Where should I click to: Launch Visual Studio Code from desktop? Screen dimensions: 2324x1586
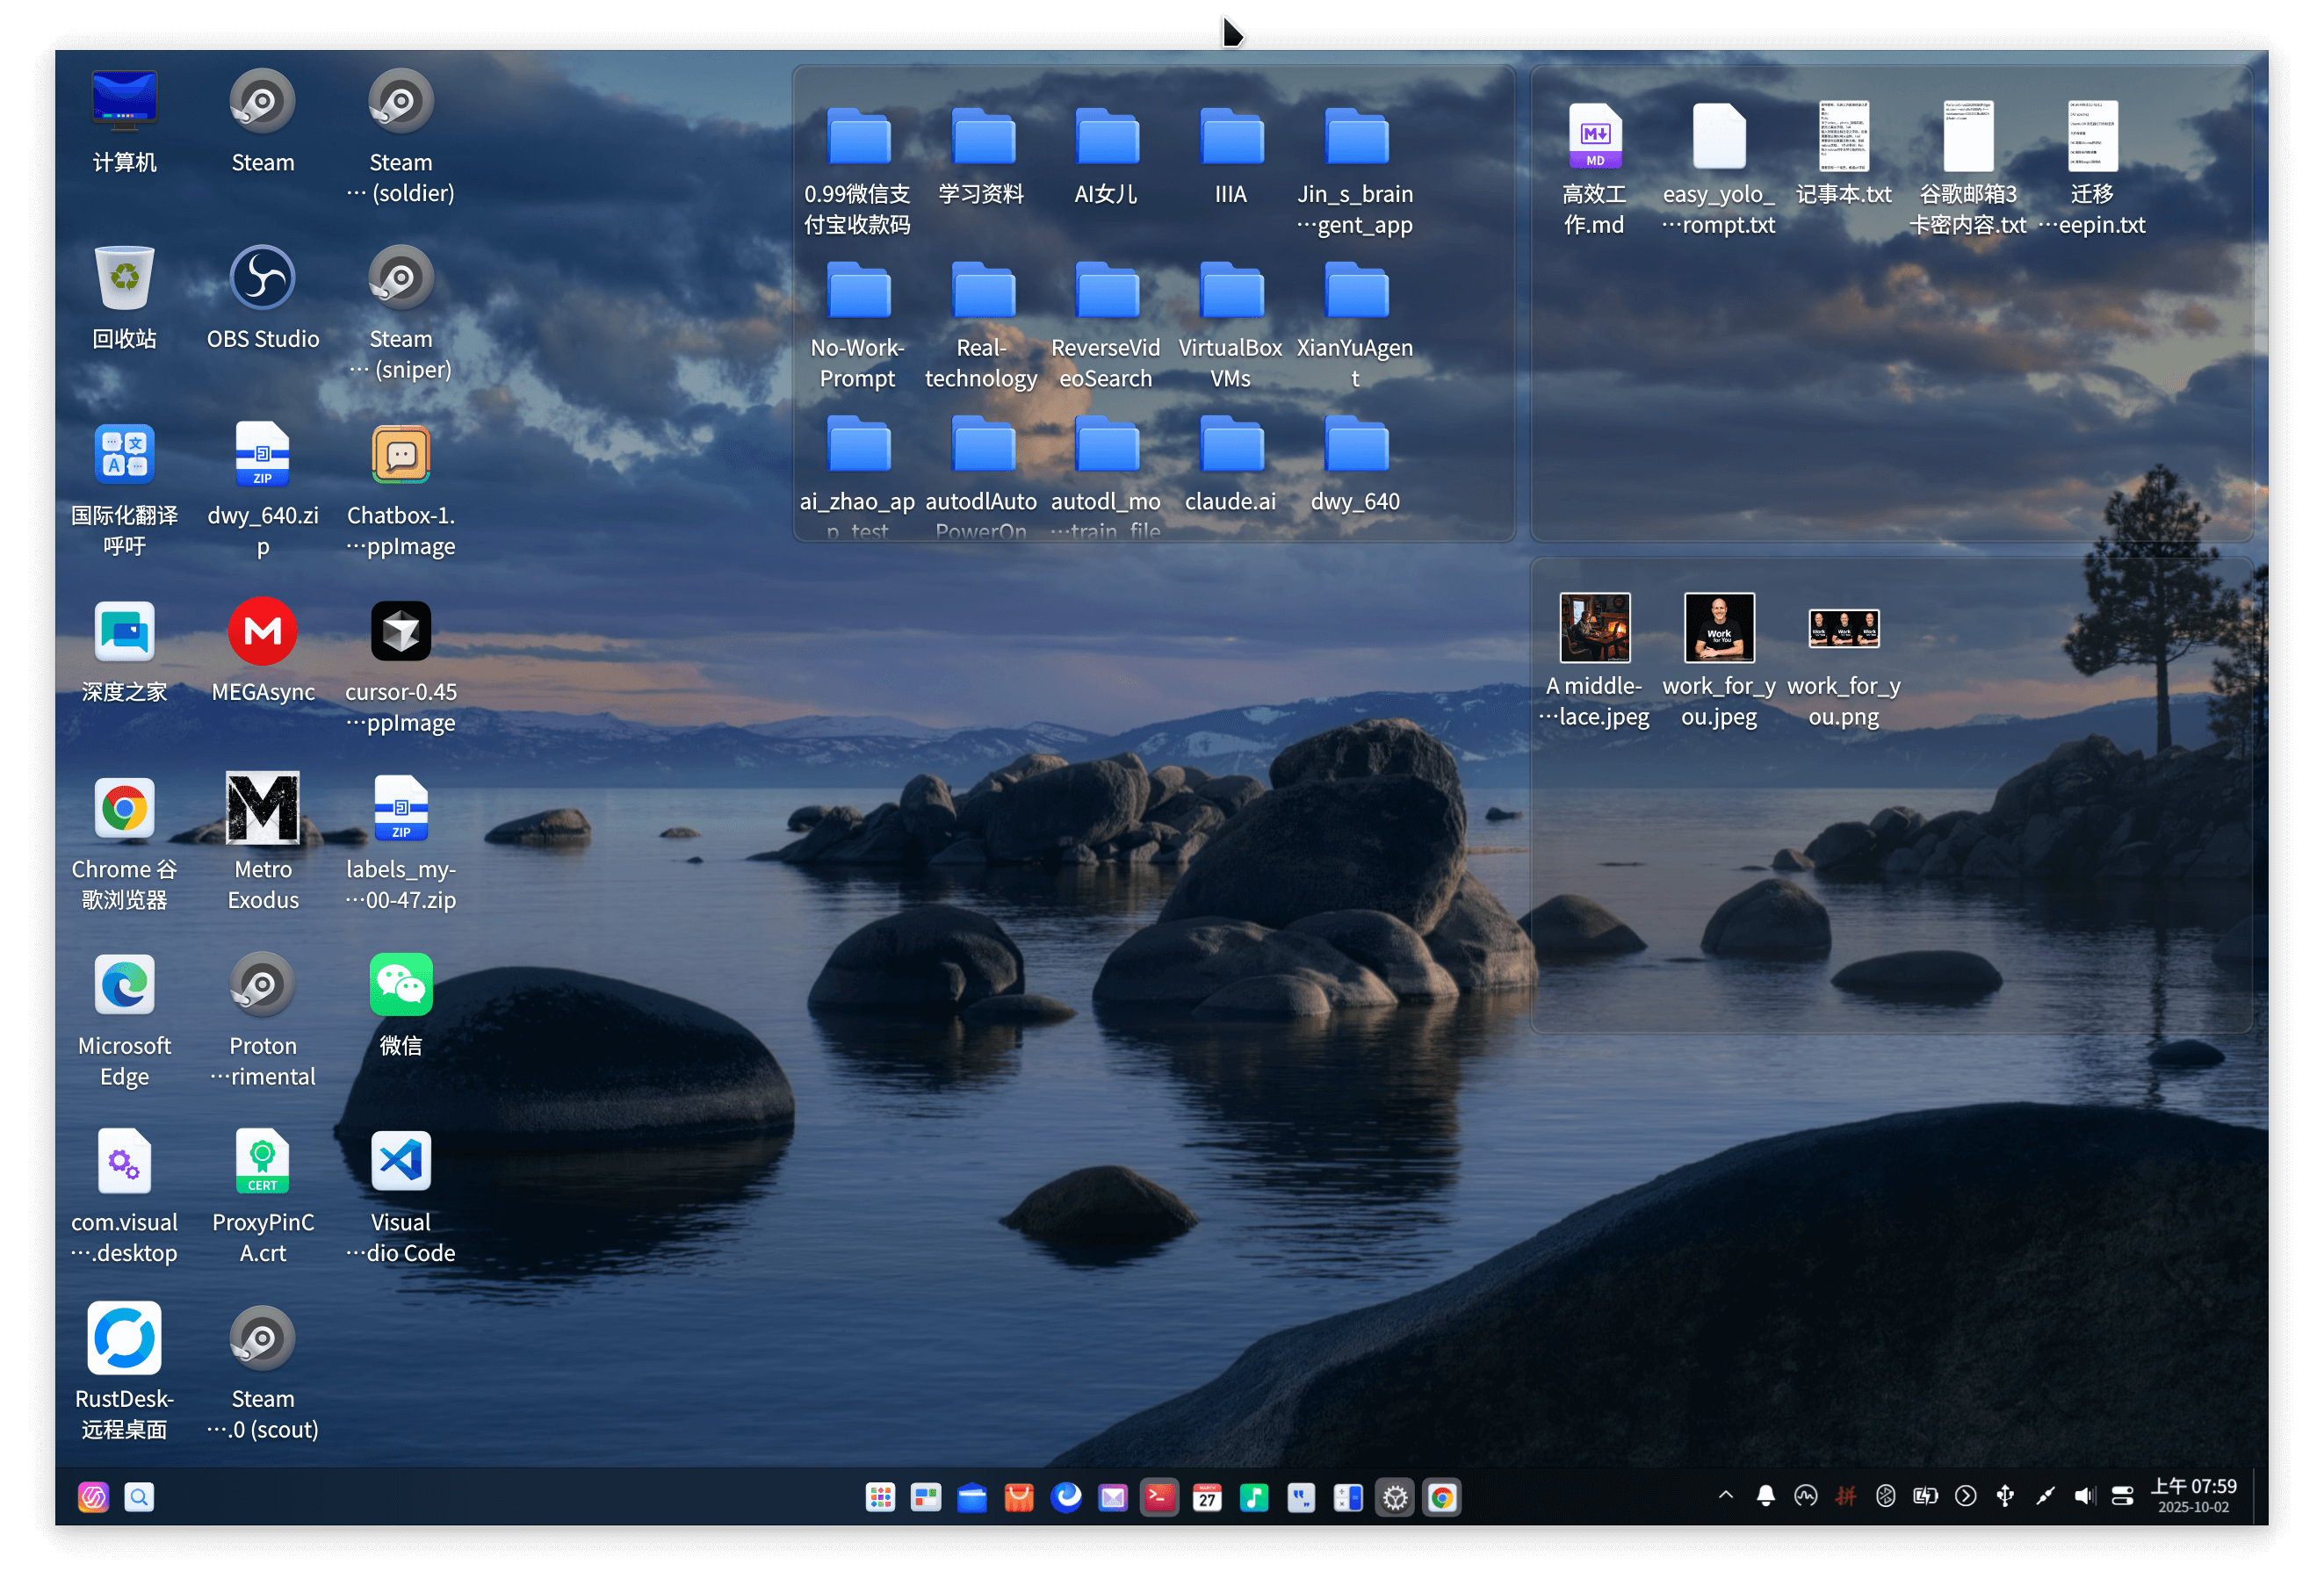[x=401, y=1162]
